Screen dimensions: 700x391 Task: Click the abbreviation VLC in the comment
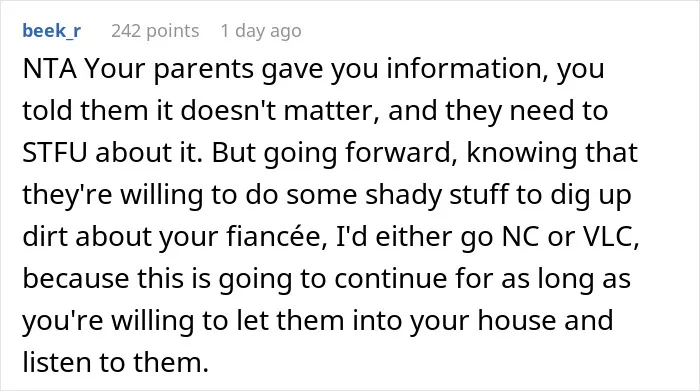coord(611,236)
